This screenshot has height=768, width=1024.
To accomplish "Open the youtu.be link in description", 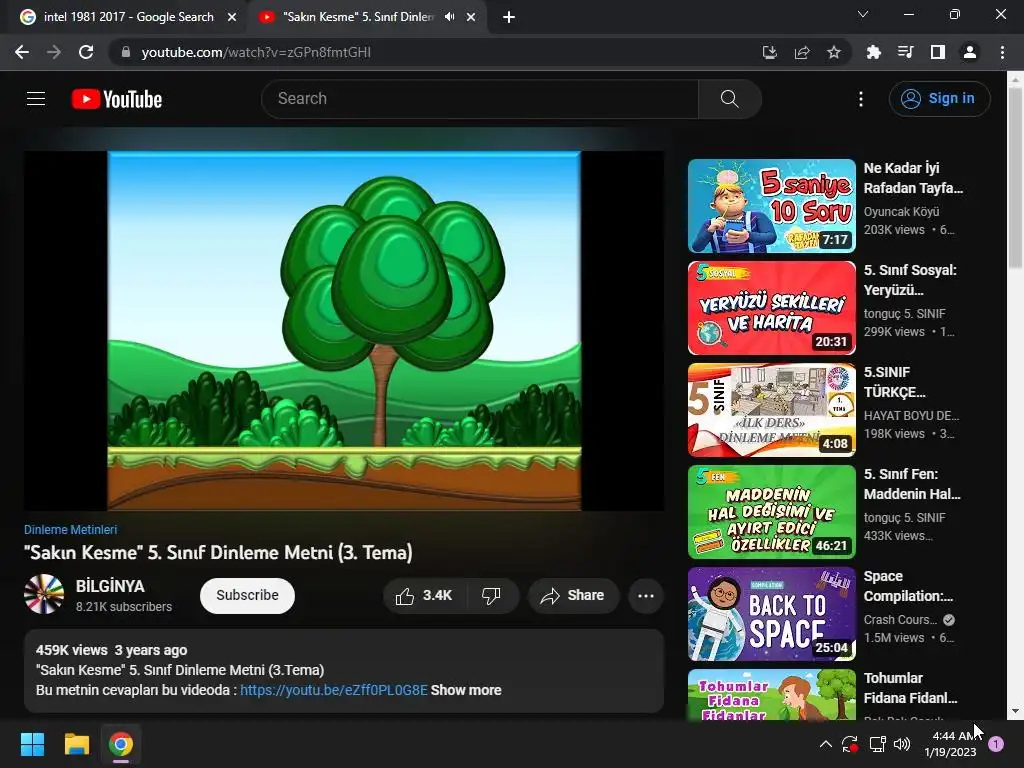I will 334,690.
